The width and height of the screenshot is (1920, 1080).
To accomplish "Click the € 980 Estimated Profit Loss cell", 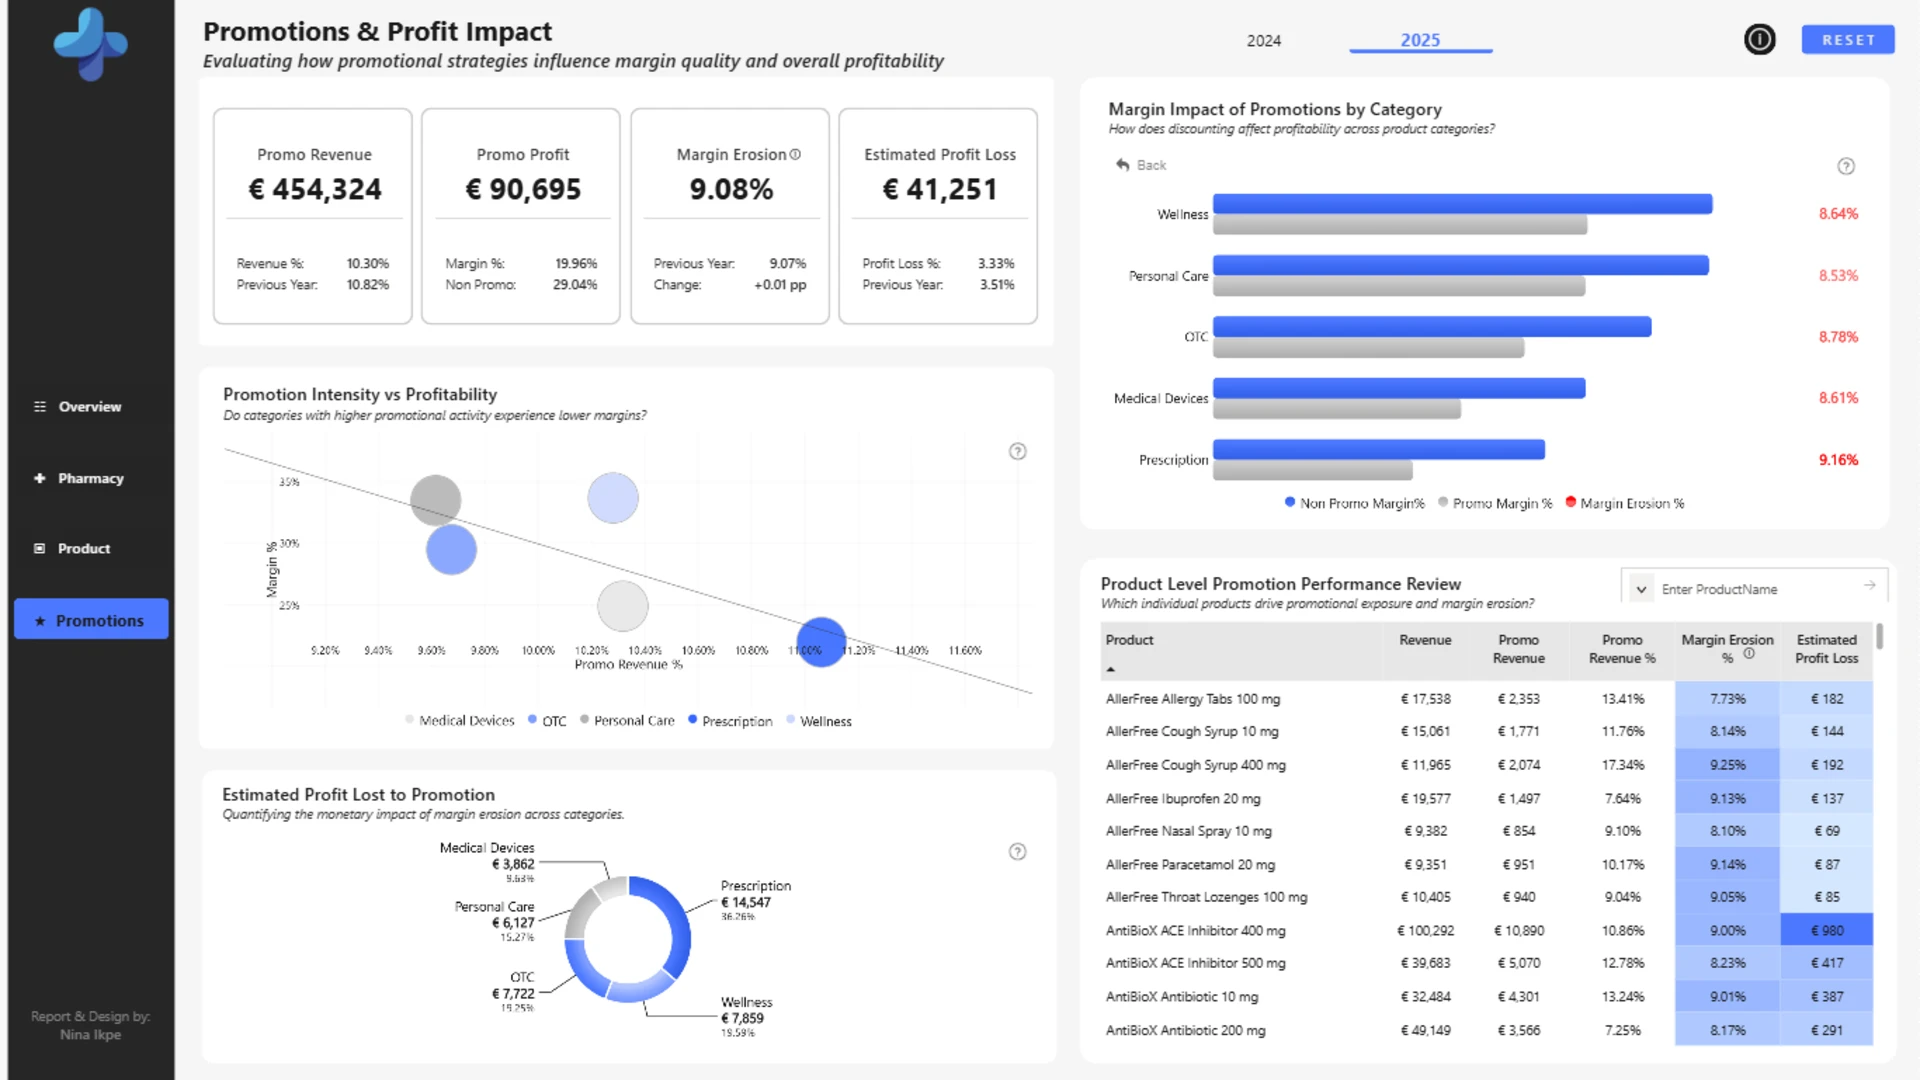I will point(1826,931).
